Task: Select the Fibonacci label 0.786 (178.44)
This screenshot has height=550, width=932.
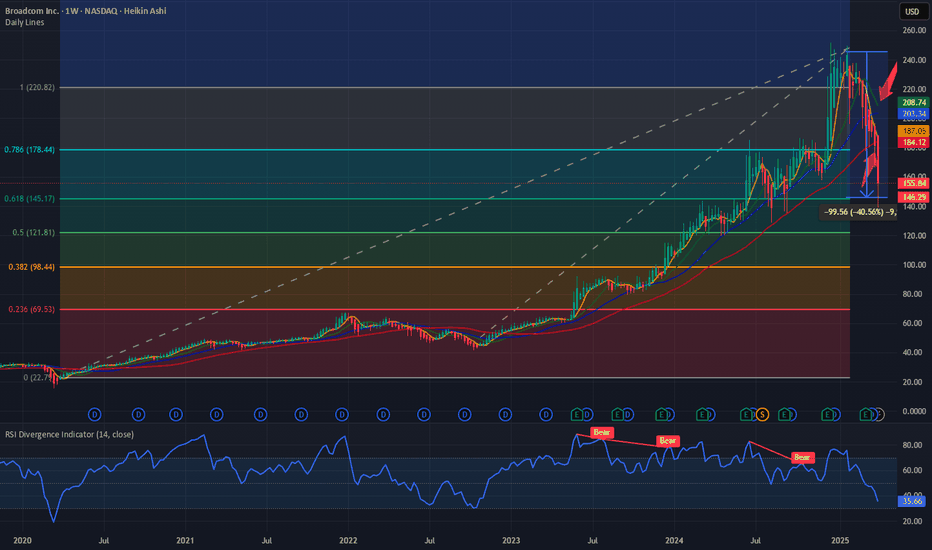Action: [x=29, y=150]
